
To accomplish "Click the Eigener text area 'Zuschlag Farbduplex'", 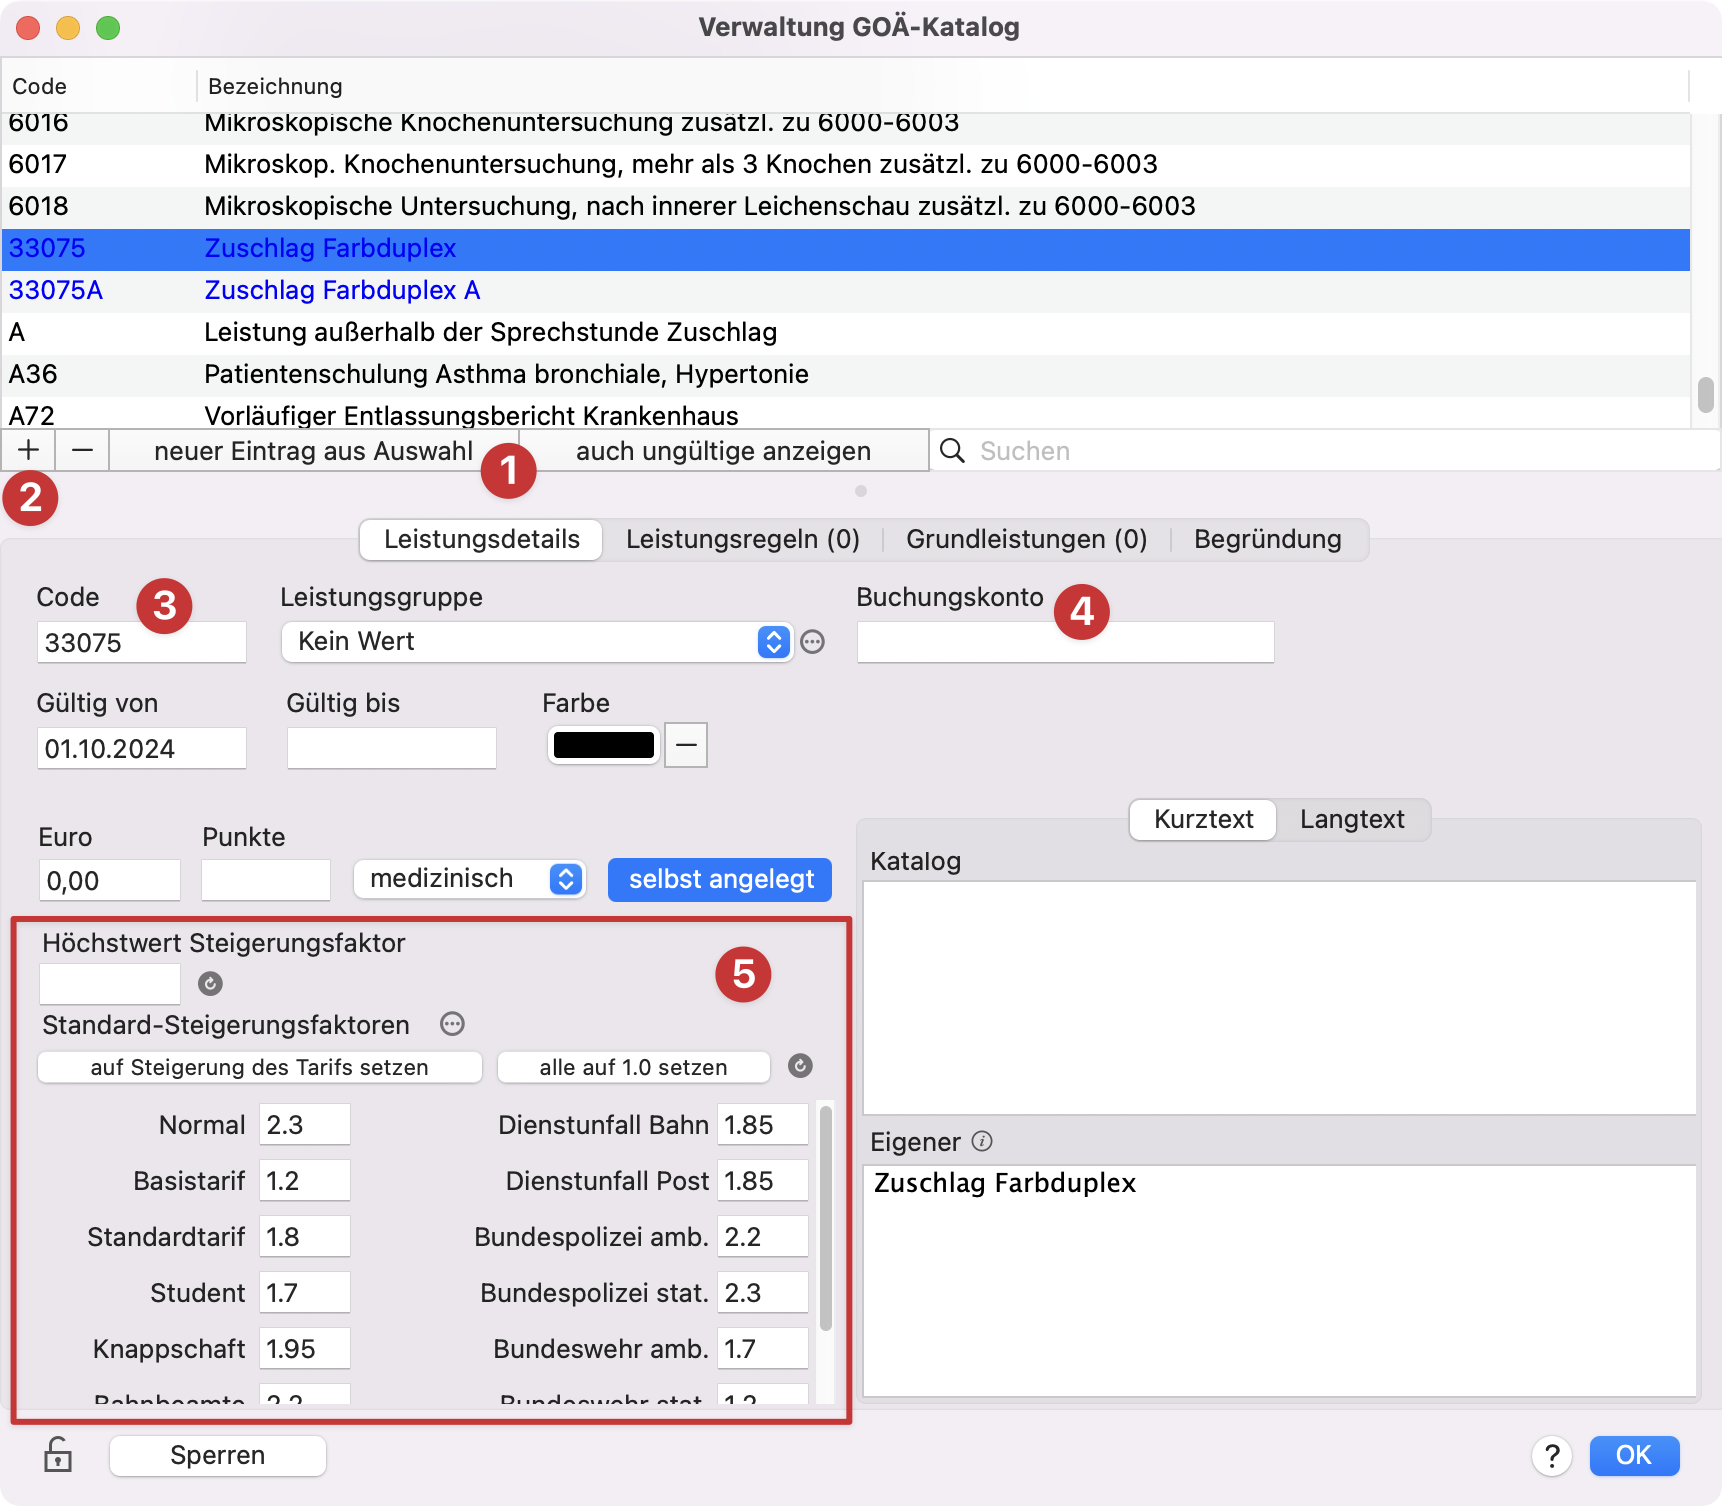I will [x=1280, y=1281].
